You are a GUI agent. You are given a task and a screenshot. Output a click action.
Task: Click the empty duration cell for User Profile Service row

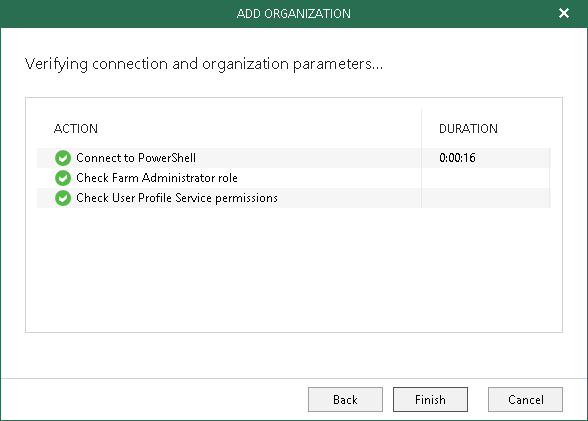[486, 198]
